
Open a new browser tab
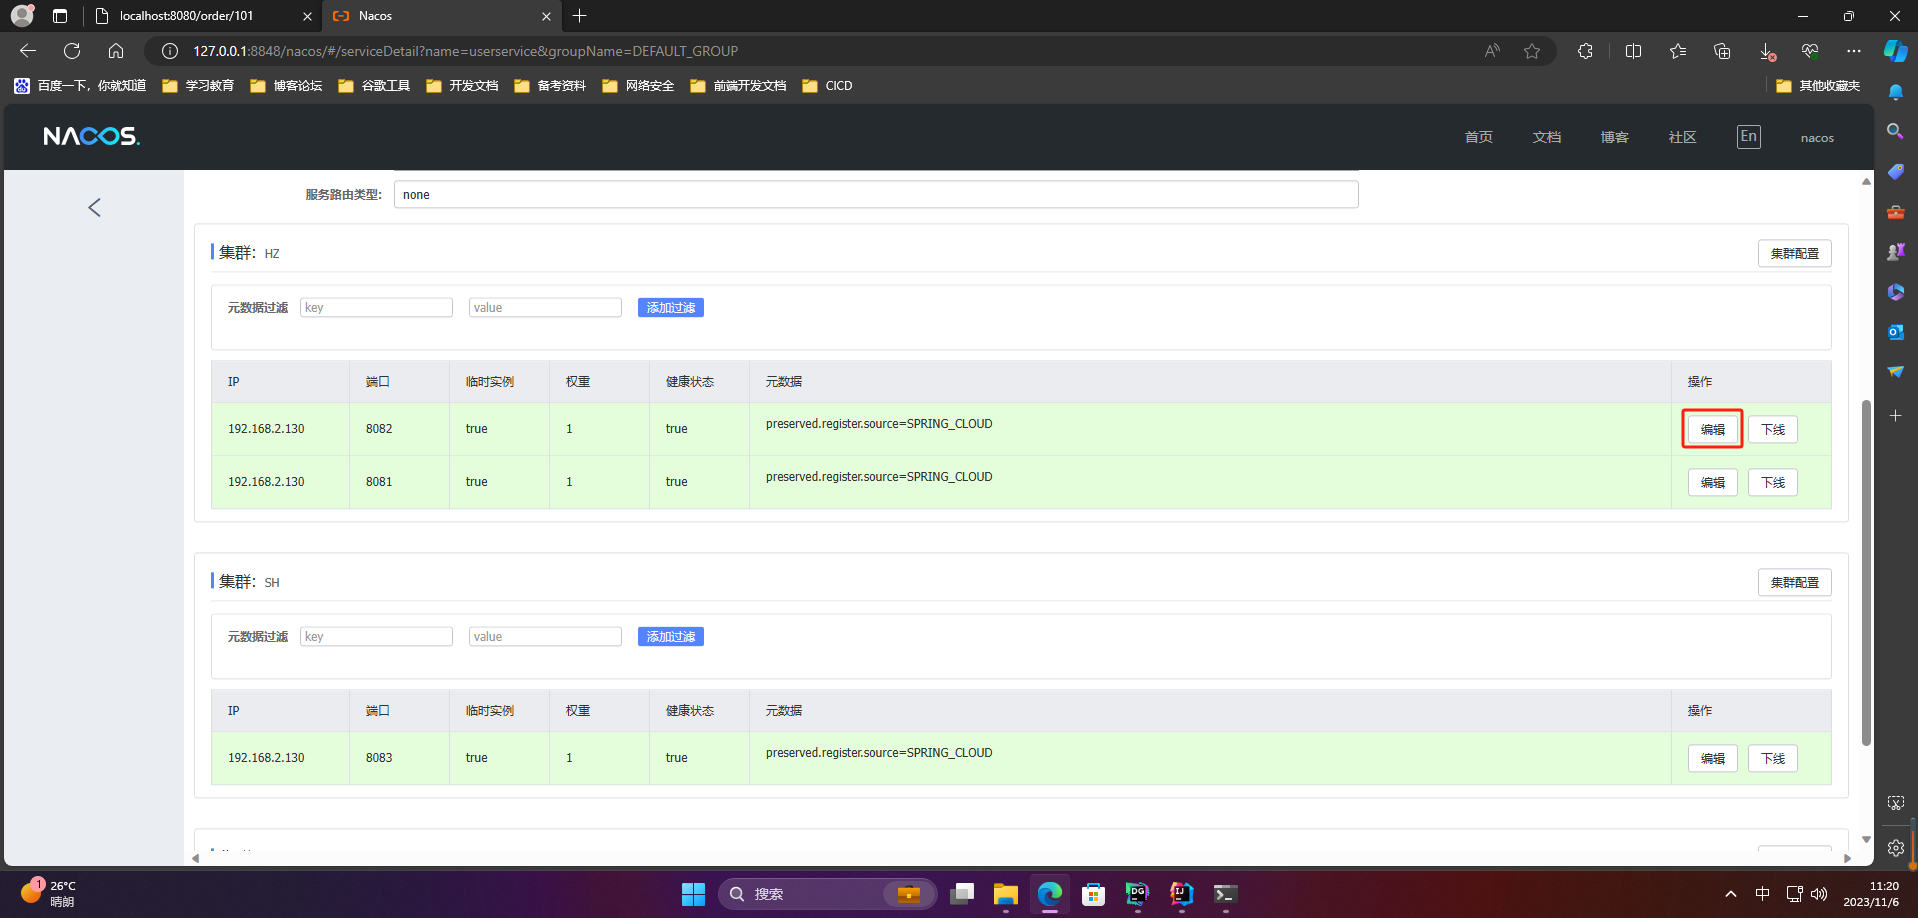pyautogui.click(x=580, y=16)
